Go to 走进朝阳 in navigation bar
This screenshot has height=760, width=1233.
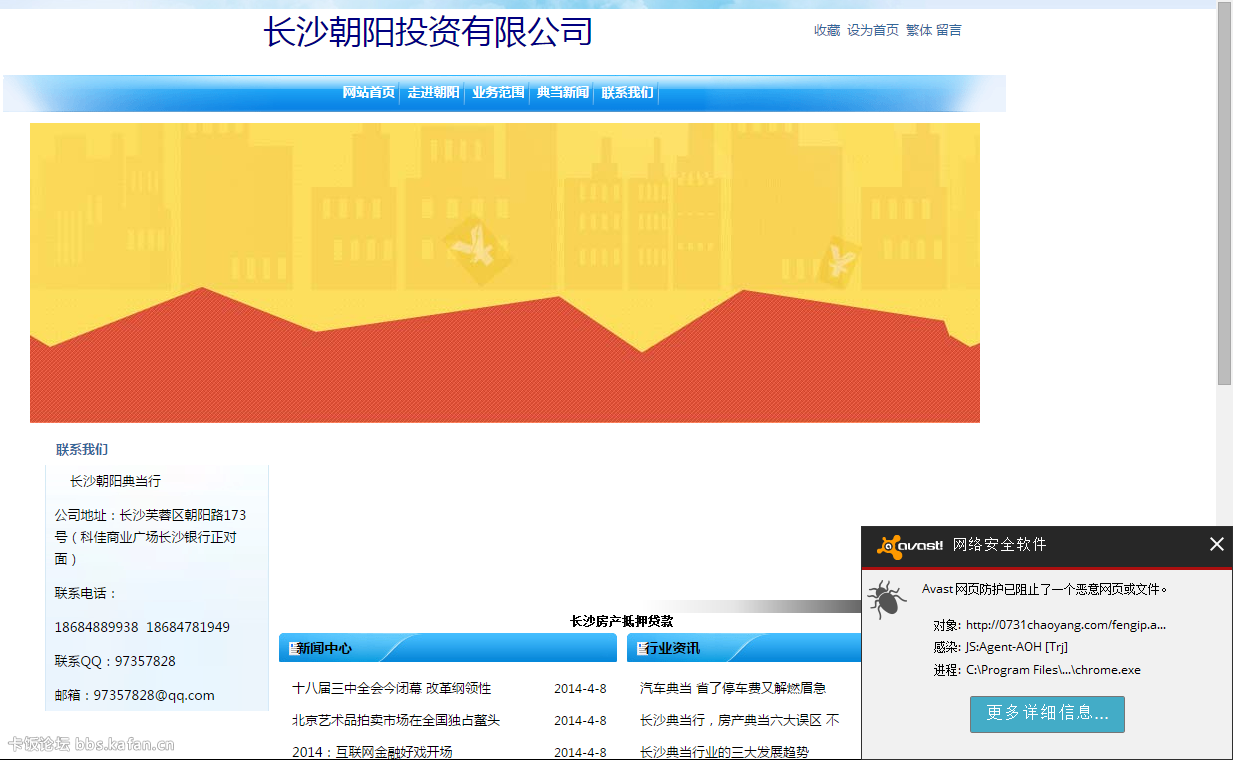point(433,93)
